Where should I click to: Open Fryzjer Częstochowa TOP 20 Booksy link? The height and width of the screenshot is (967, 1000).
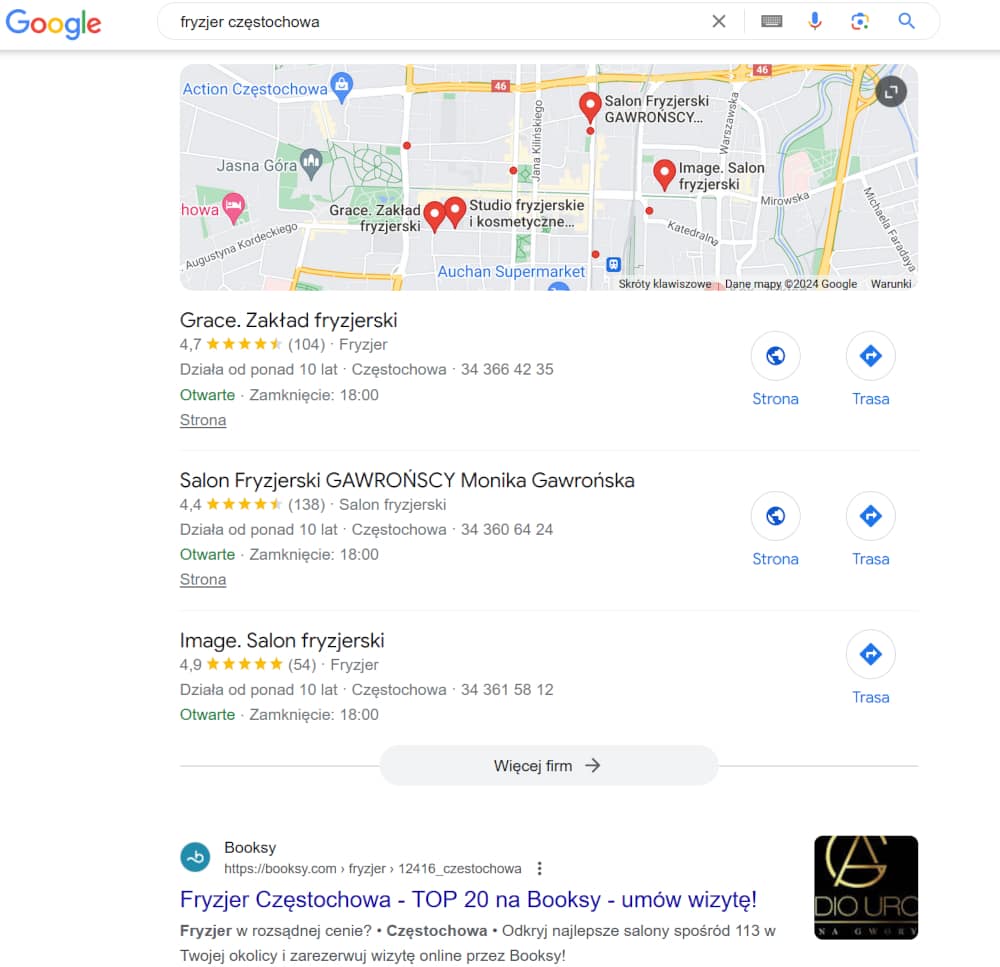(x=468, y=899)
